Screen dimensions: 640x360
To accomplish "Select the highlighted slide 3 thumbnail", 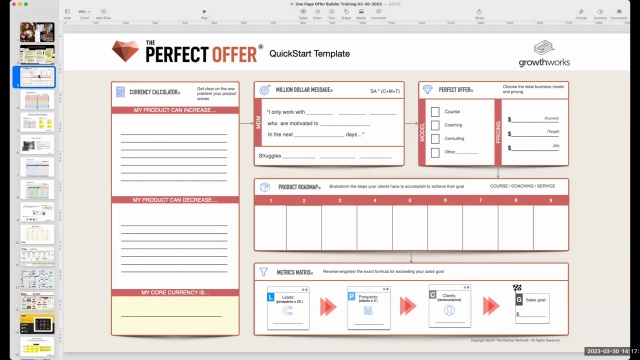I will pyautogui.click(x=37, y=77).
